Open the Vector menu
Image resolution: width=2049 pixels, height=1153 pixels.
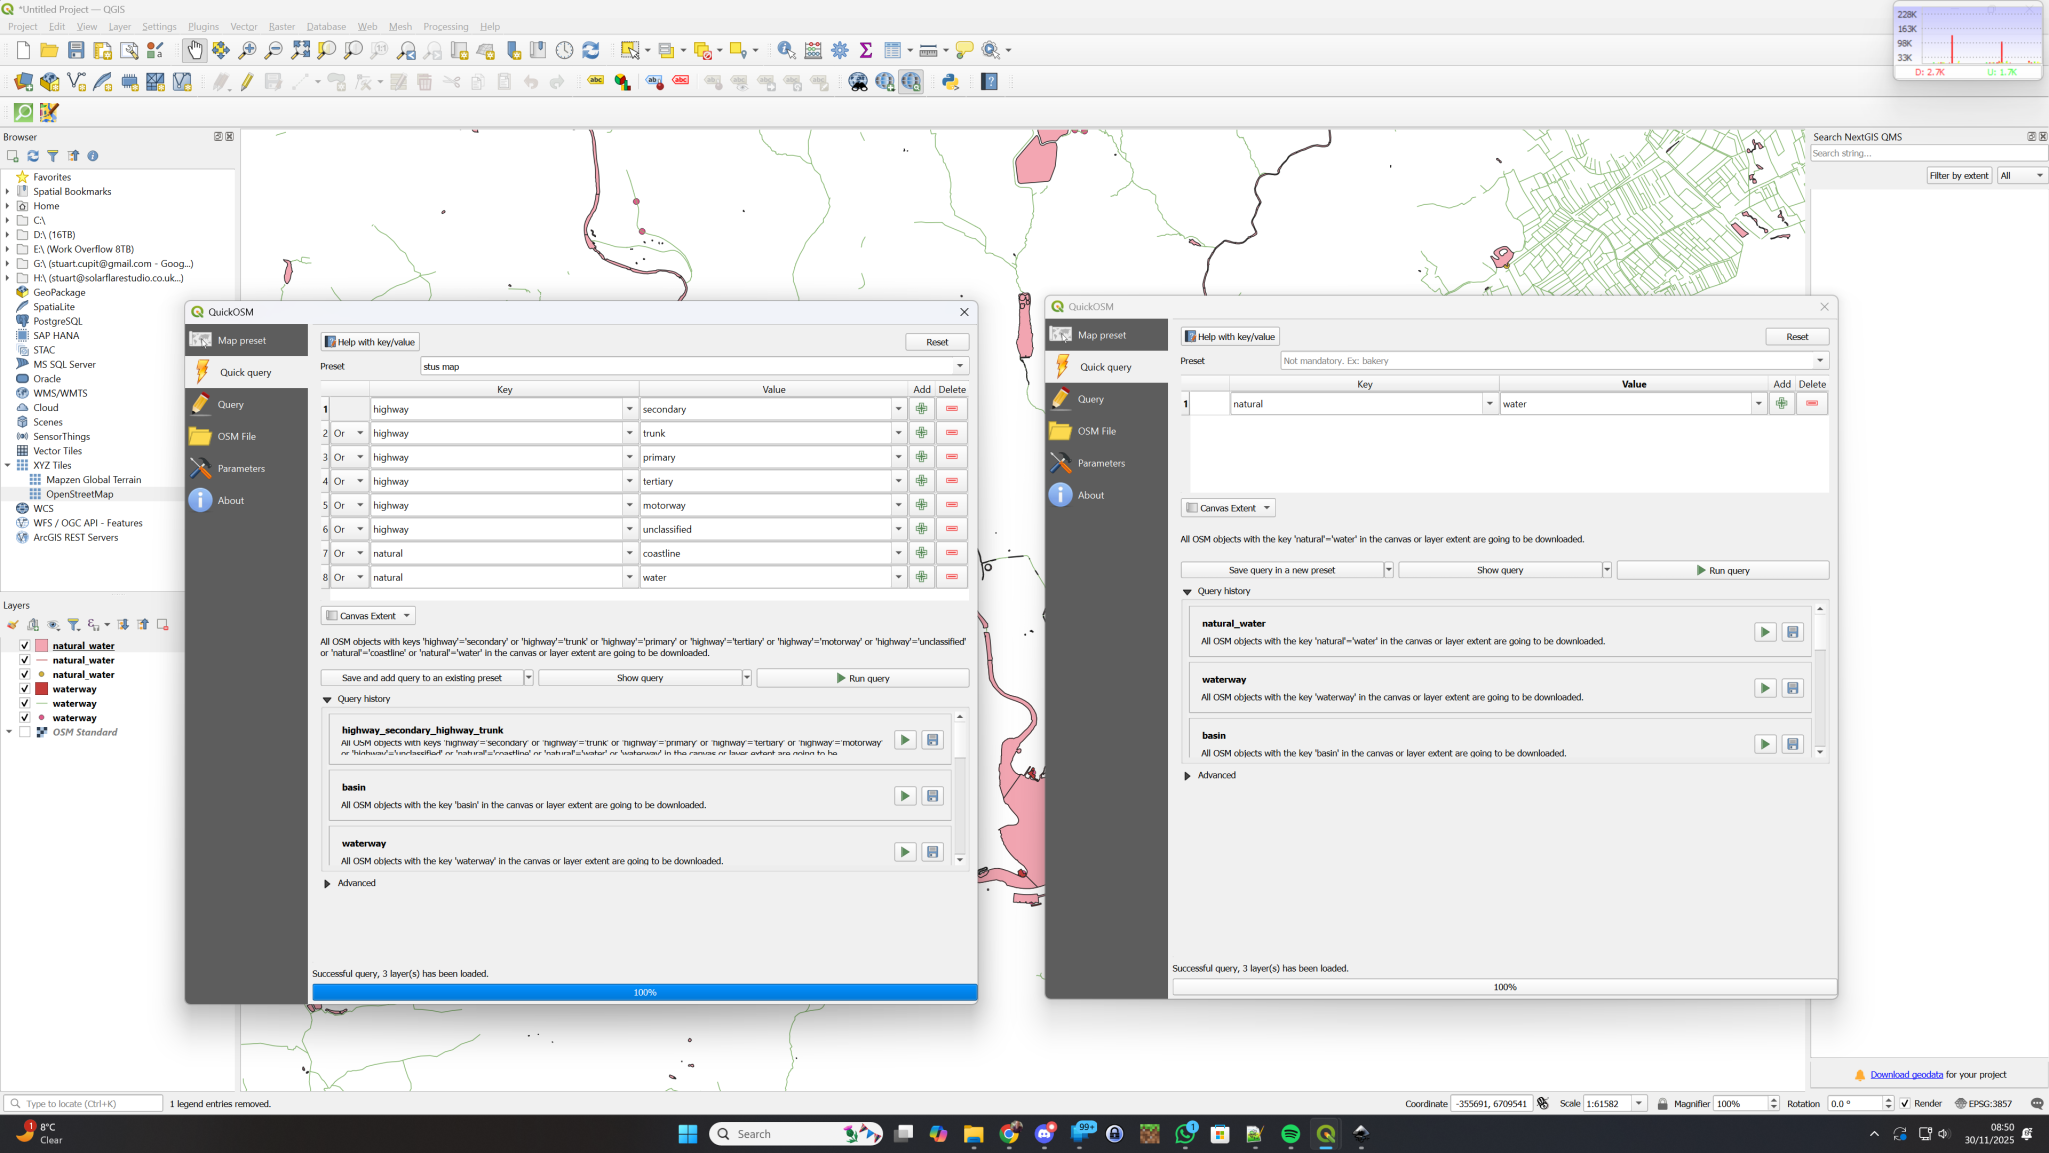[244, 26]
